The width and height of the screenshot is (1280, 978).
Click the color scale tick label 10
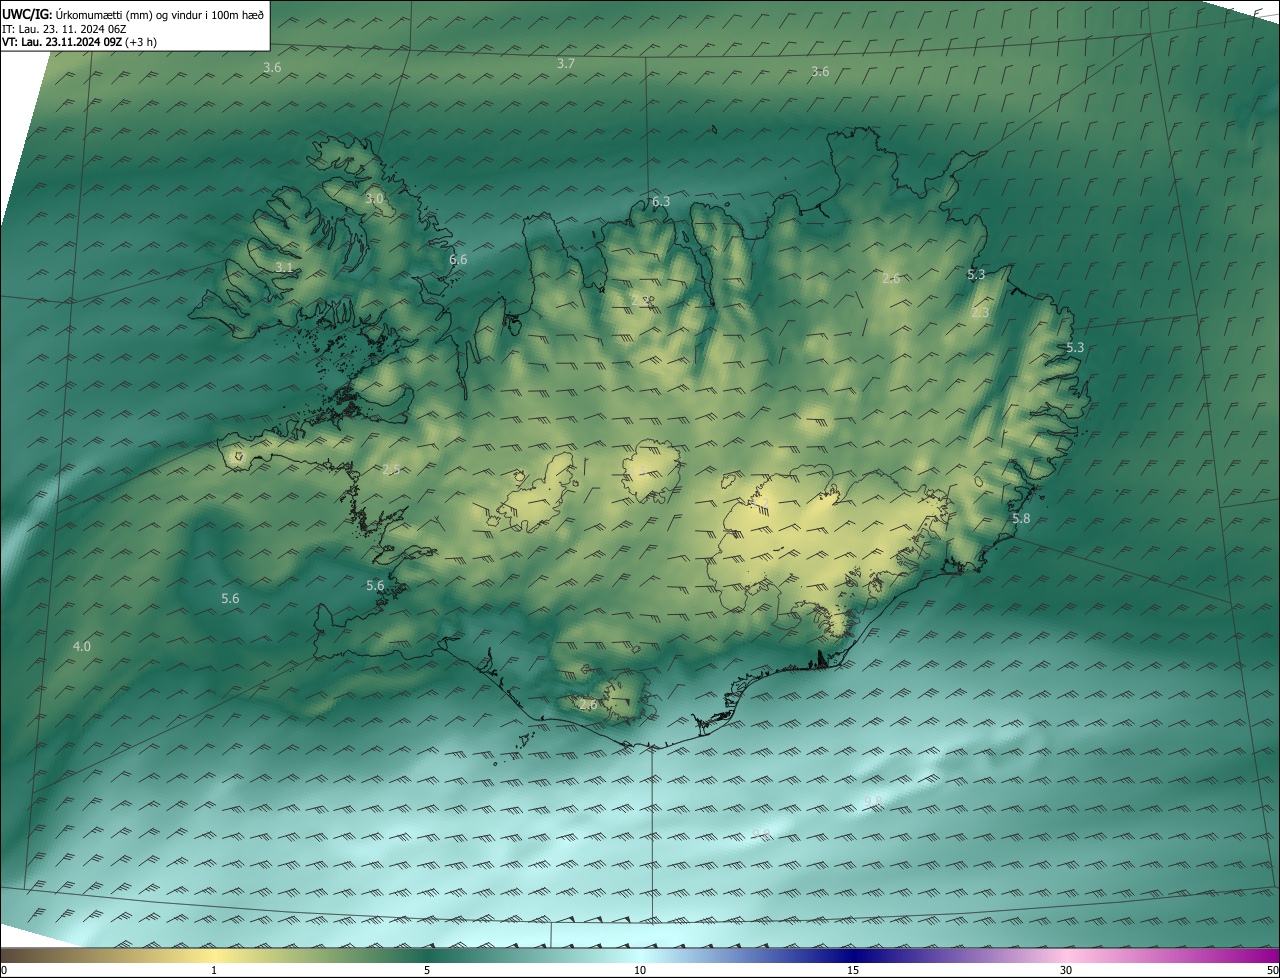(640, 970)
